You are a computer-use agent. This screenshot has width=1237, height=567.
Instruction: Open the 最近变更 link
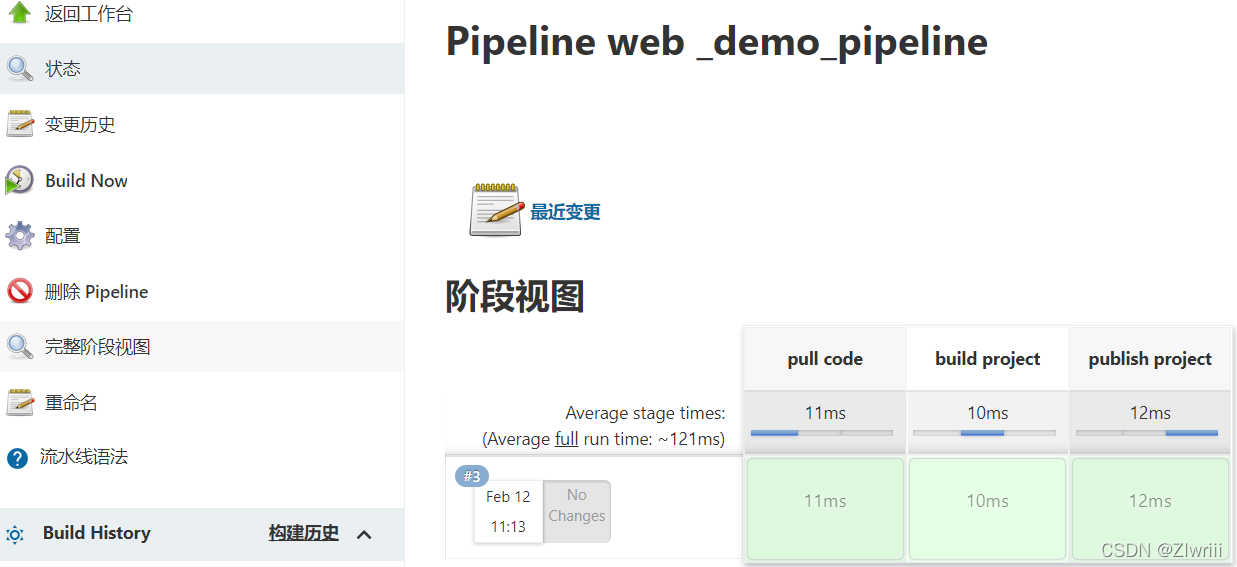pyautogui.click(x=565, y=212)
